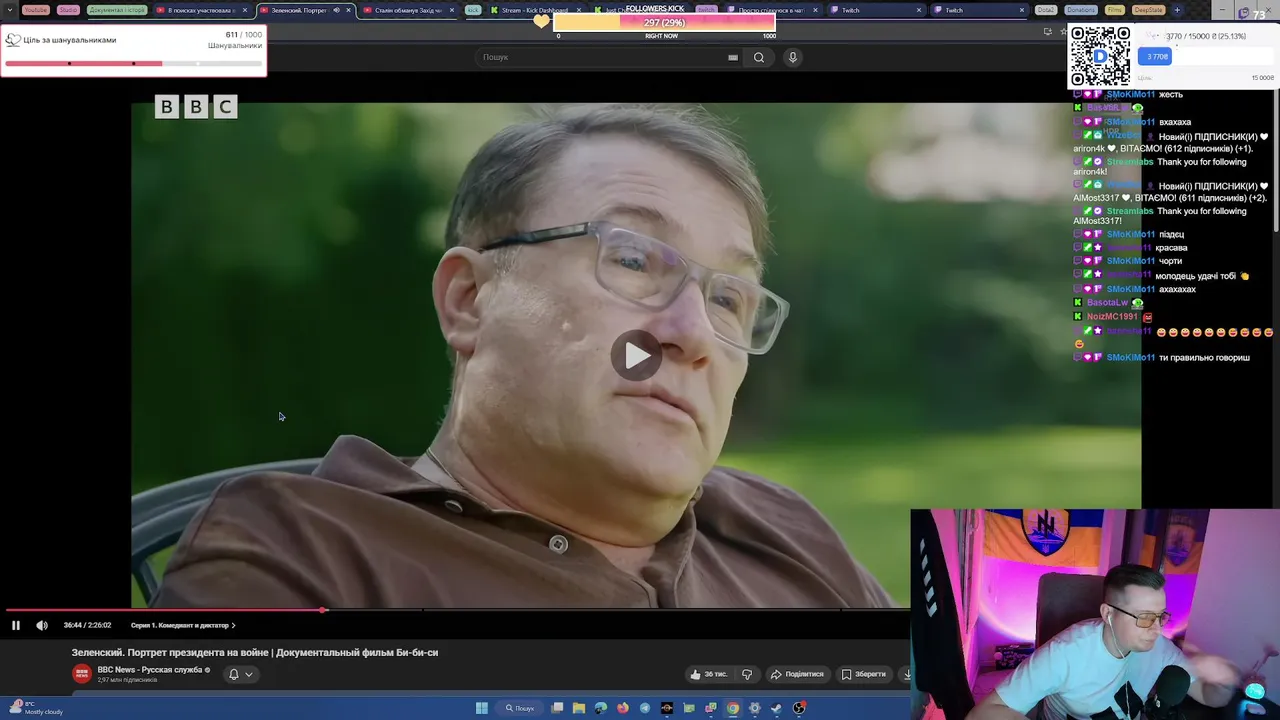Save the video with 'Зберегти'
1280x720 pixels.
pos(864,674)
